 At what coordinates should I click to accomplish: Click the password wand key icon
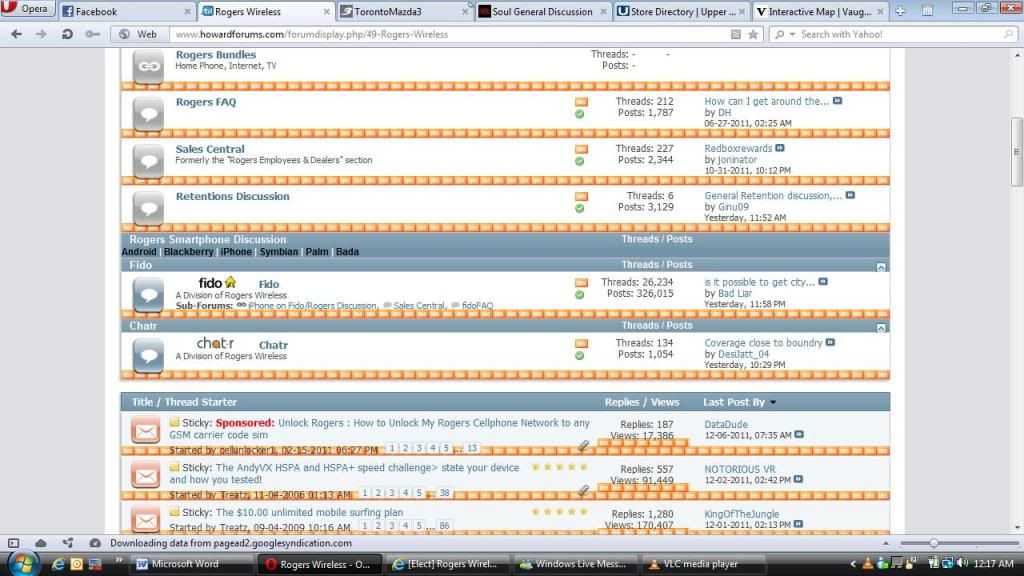(92, 34)
